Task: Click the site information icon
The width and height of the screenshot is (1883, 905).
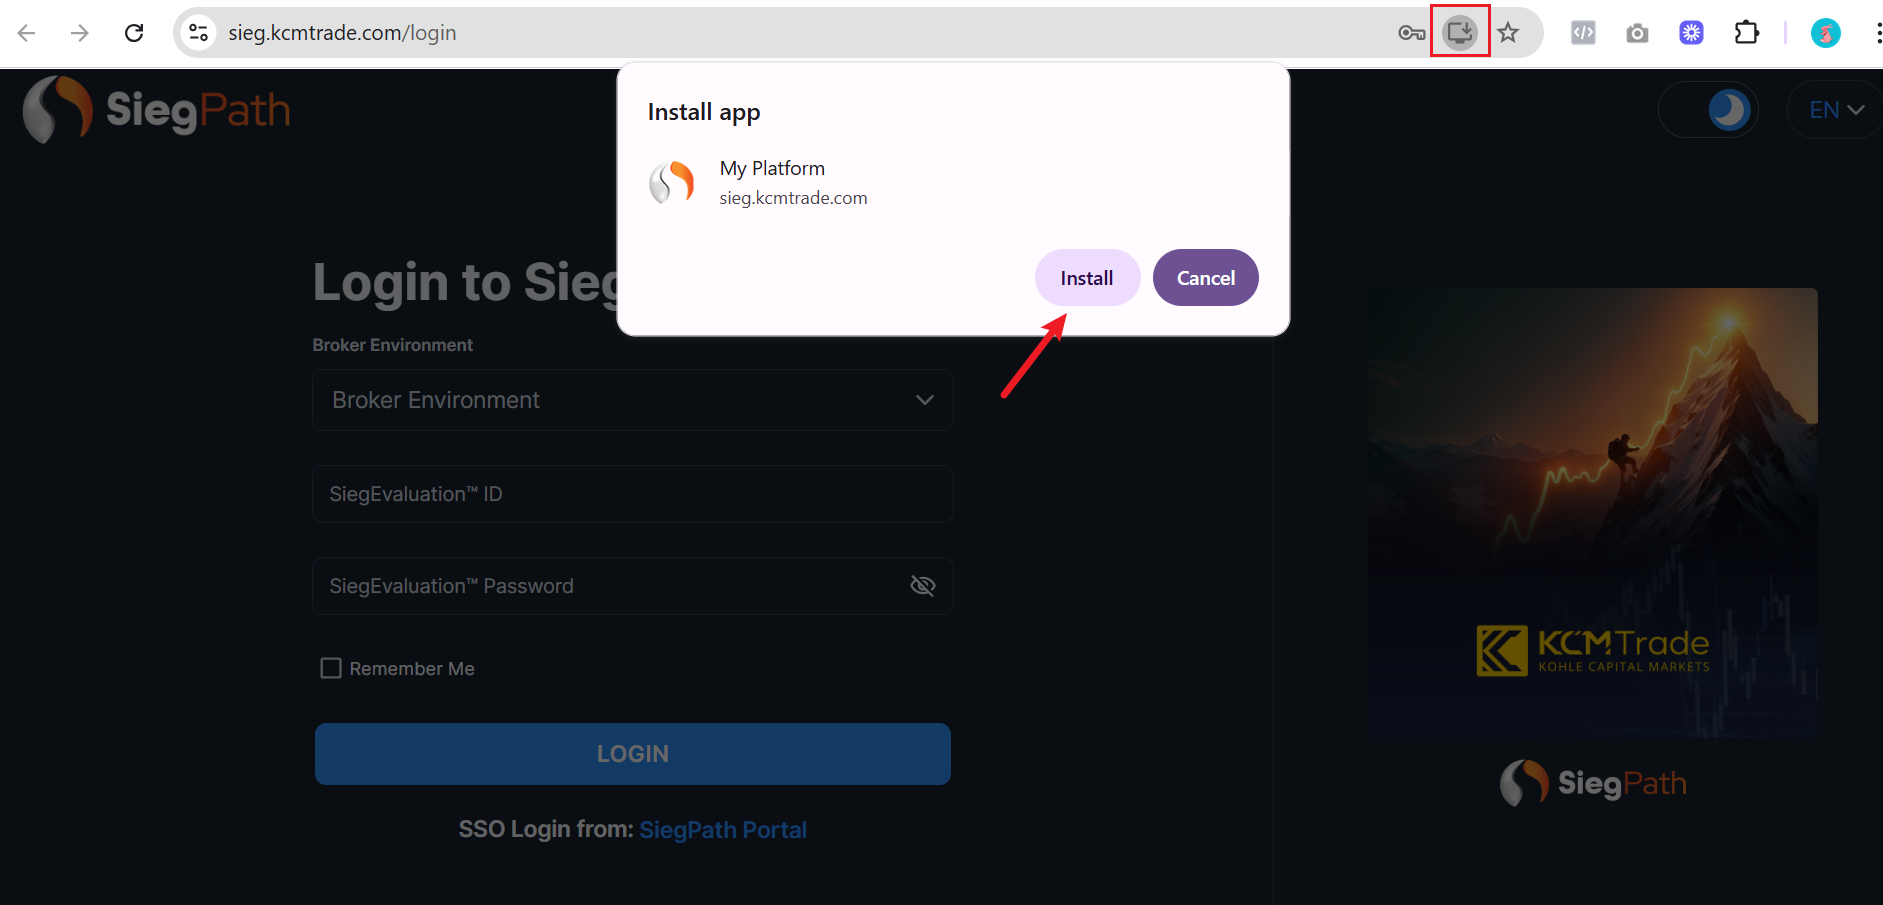Action: point(199,33)
